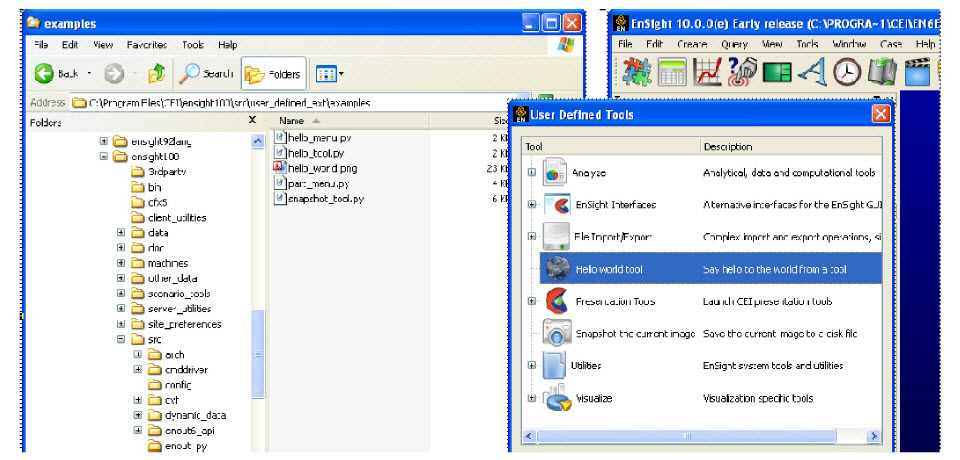
Task: Expand the EnSight Interfaces group
Action: click(531, 205)
